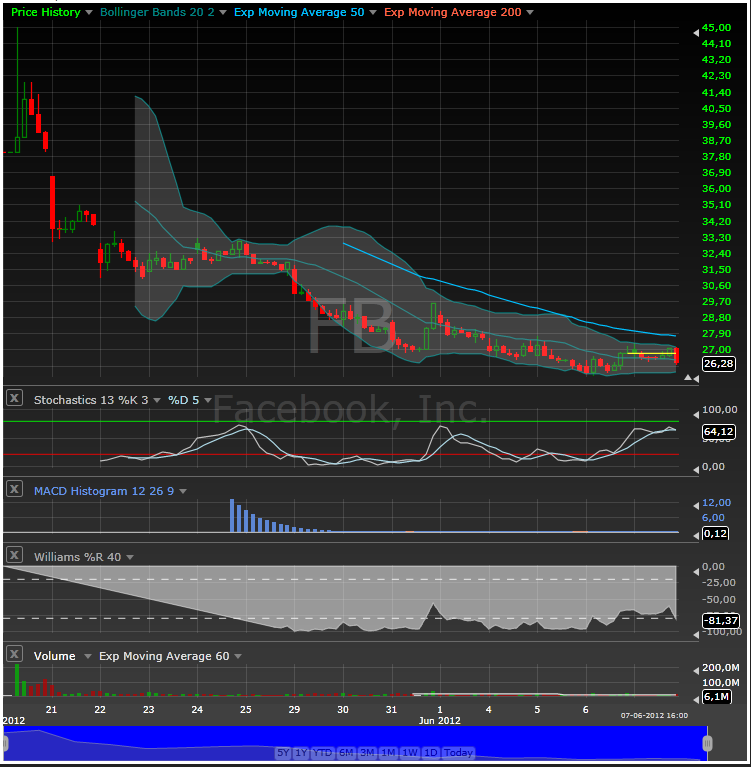Grab the right range slider handle
The height and width of the screenshot is (767, 751).
tap(707, 744)
